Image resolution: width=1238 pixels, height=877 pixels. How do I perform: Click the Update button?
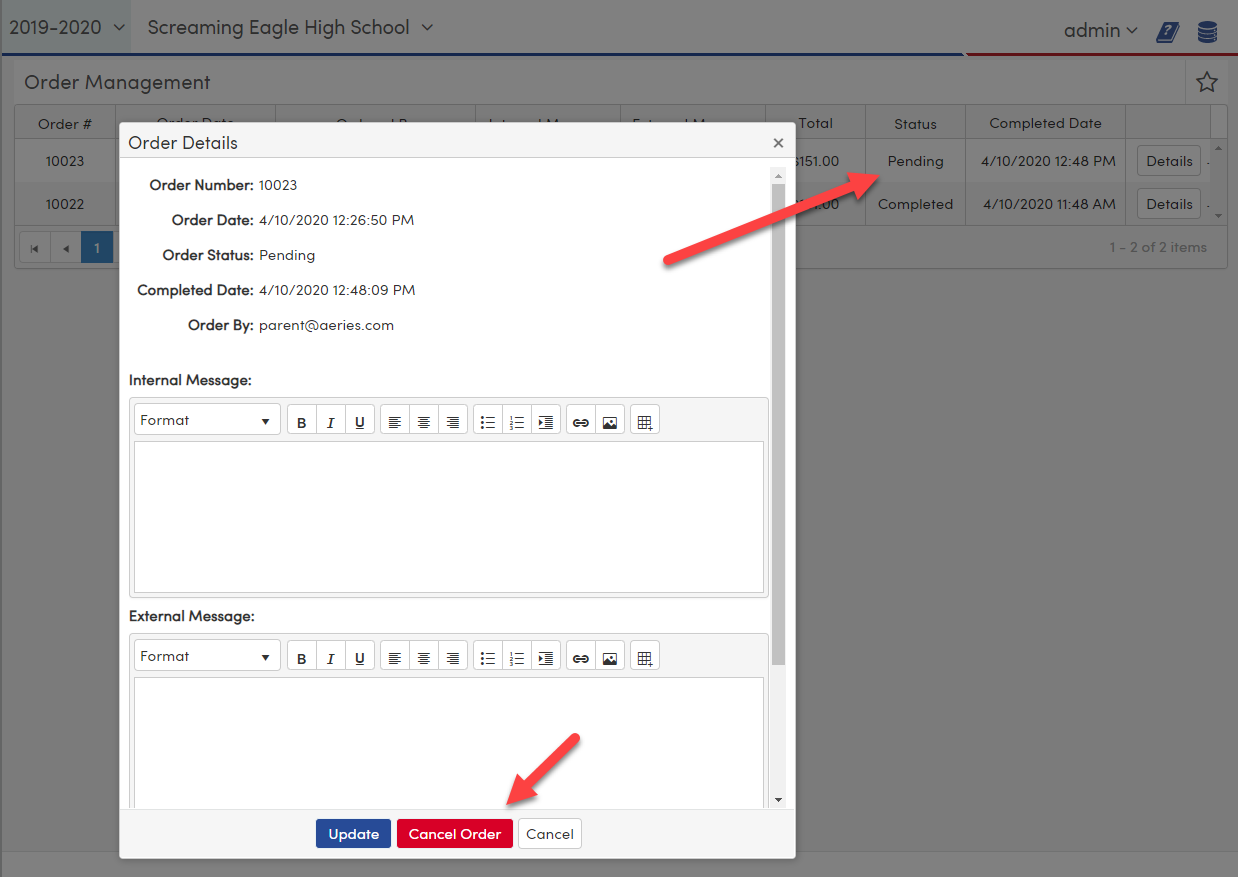point(354,834)
